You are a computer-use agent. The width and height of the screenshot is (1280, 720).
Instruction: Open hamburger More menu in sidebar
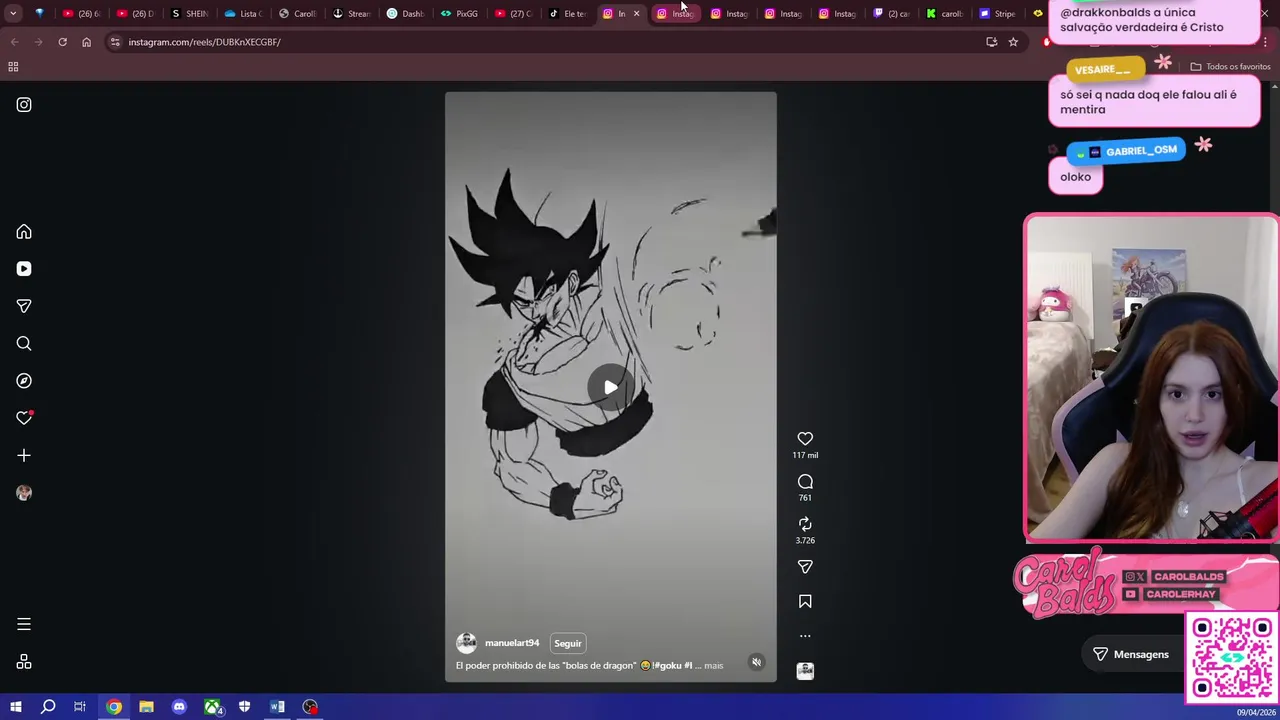[x=24, y=624]
